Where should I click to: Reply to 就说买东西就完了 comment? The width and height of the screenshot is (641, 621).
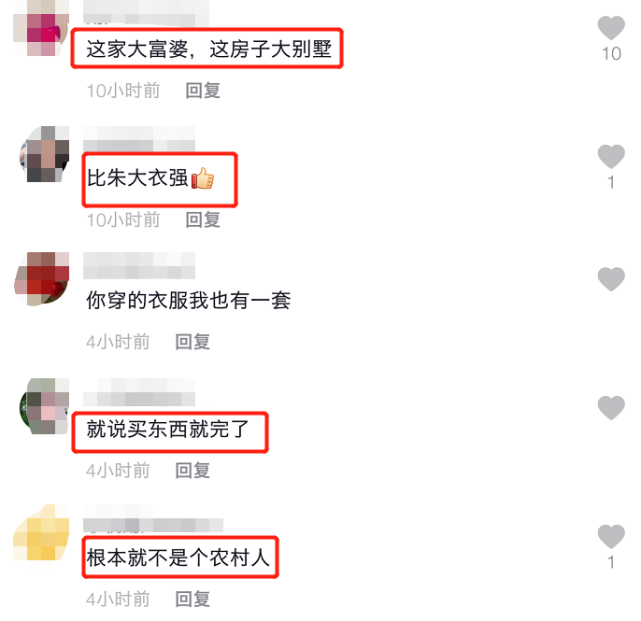tap(193, 471)
